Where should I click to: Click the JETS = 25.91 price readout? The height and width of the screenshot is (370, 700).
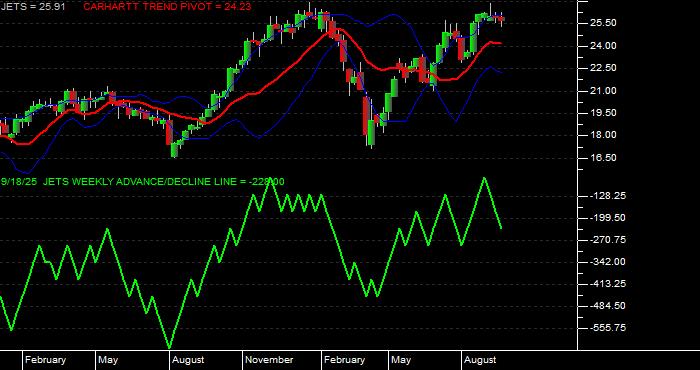(32, 7)
